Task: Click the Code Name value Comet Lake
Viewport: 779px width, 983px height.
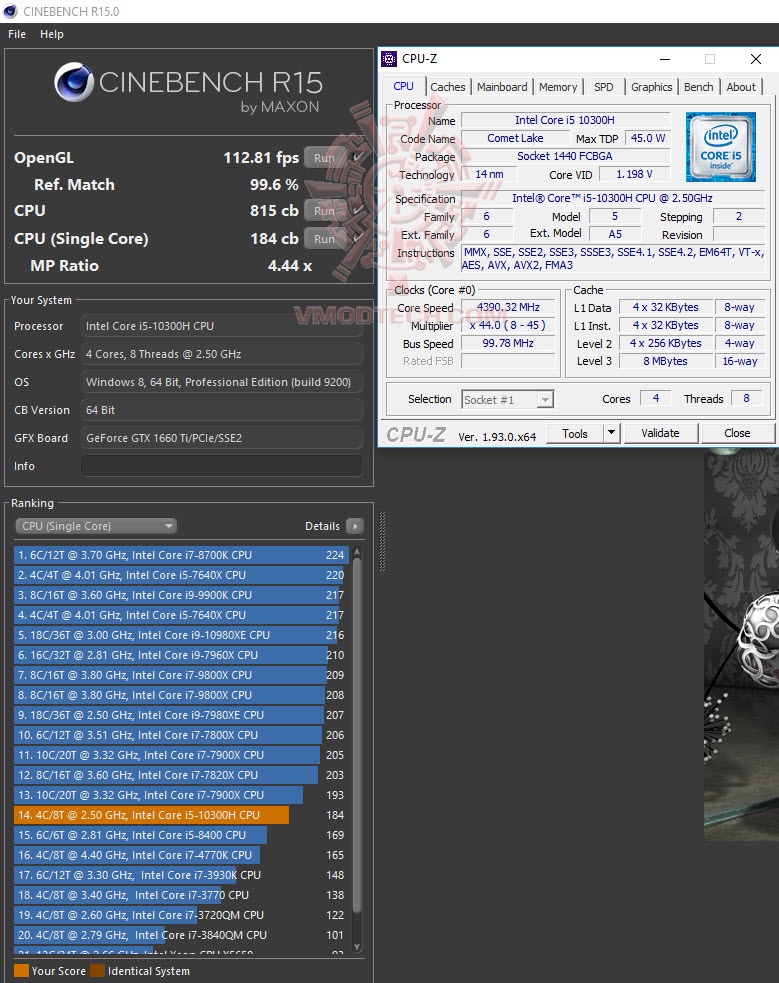Action: (x=515, y=138)
